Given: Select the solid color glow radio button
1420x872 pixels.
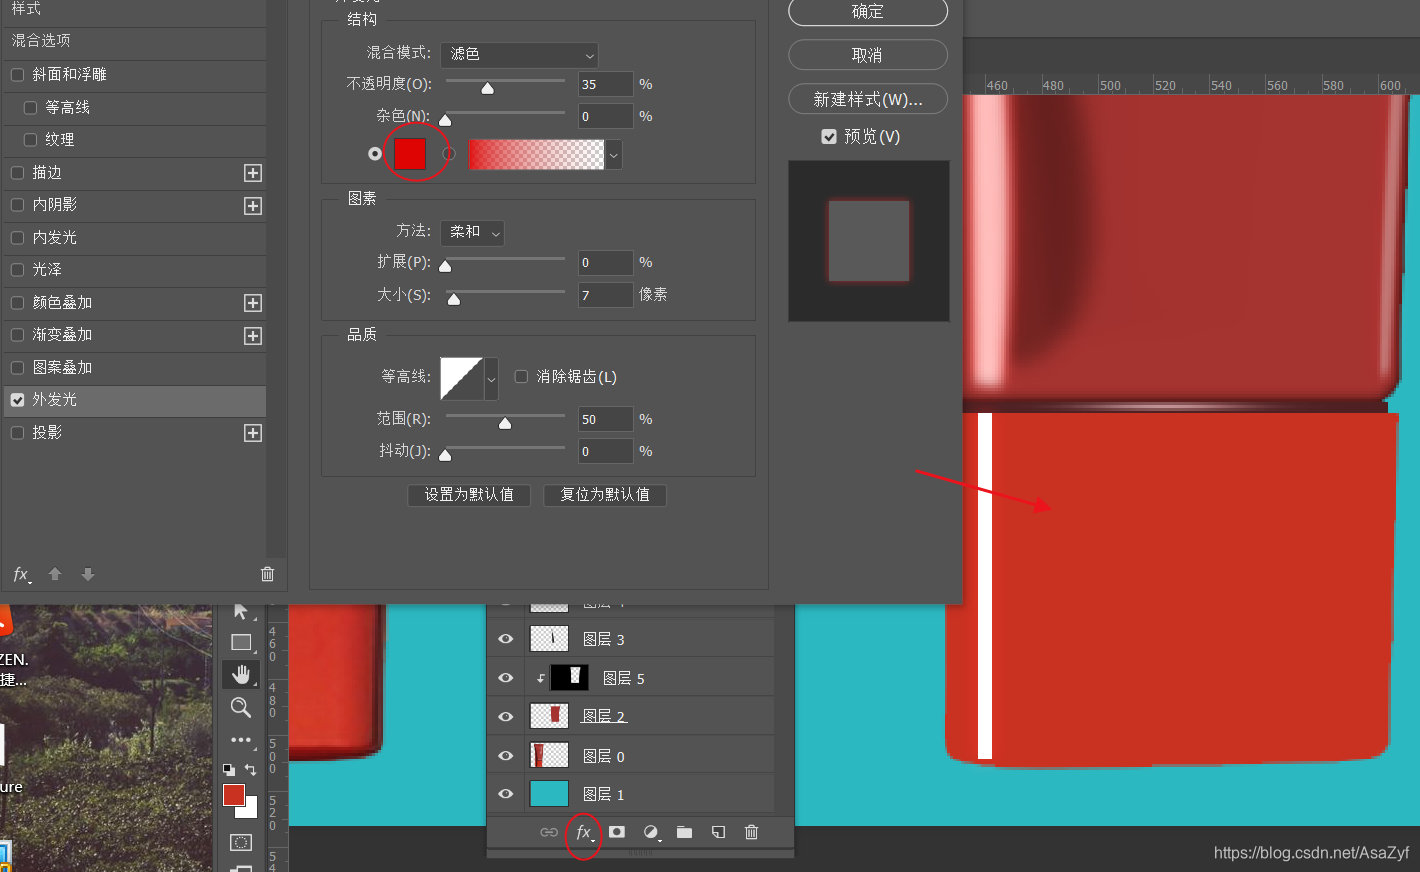Looking at the screenshot, I should pos(375,154).
